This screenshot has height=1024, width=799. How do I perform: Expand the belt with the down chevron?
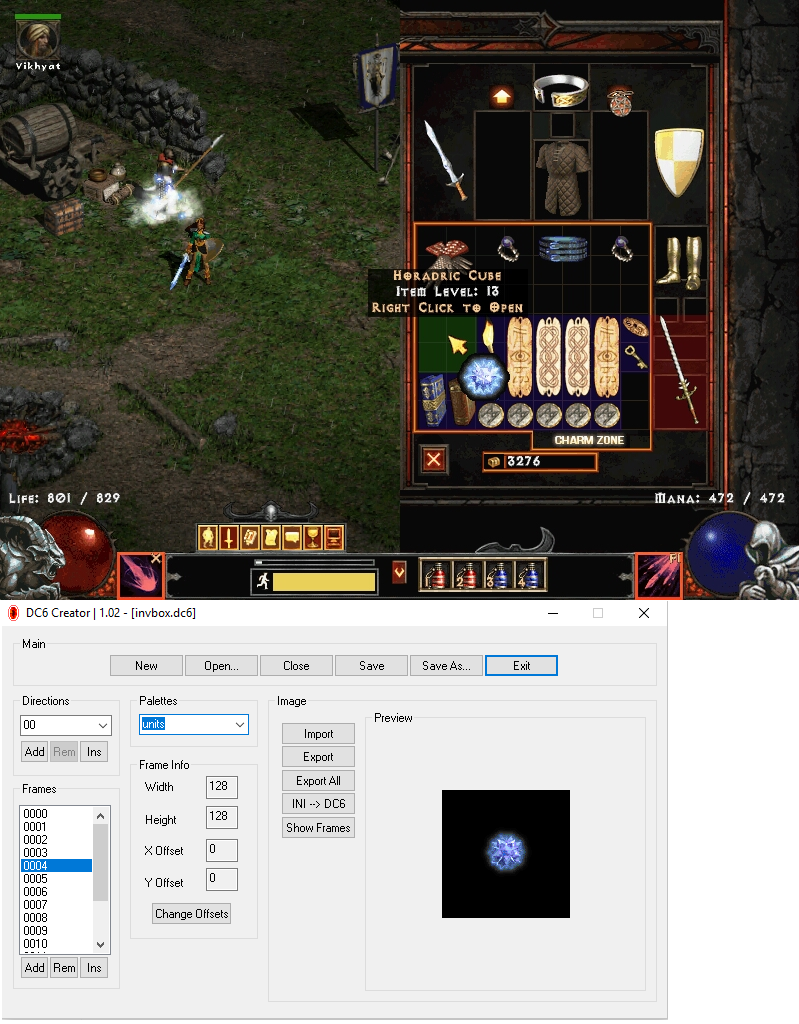(399, 573)
